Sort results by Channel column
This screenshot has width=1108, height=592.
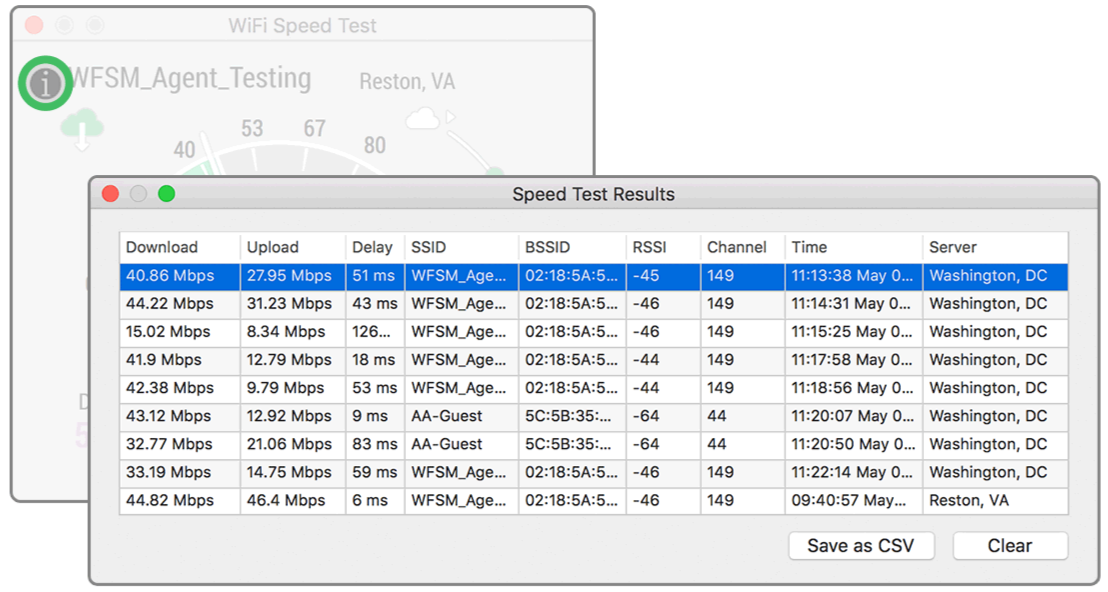pyautogui.click(x=741, y=247)
